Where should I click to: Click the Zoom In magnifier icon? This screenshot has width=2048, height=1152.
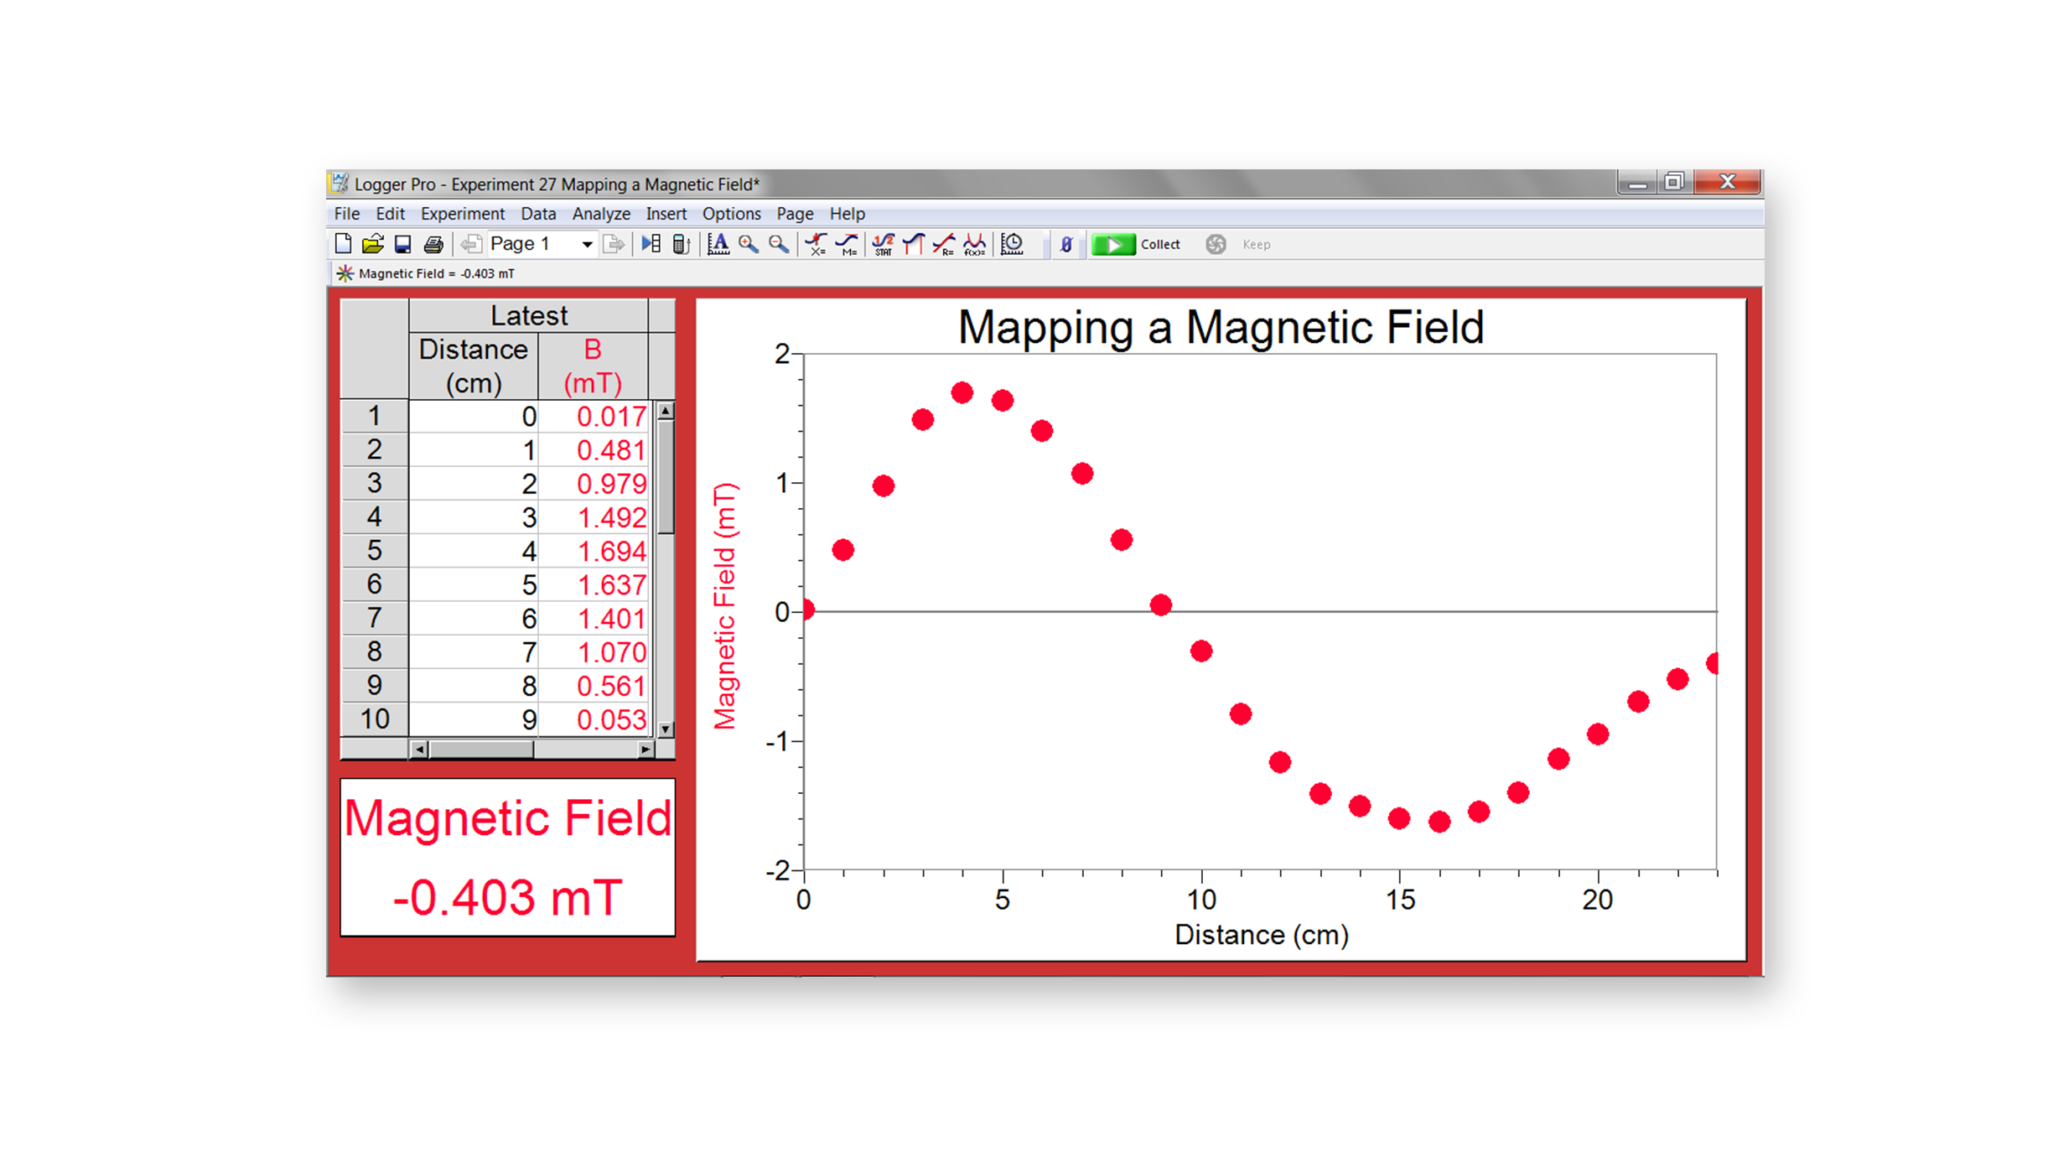[x=748, y=244]
